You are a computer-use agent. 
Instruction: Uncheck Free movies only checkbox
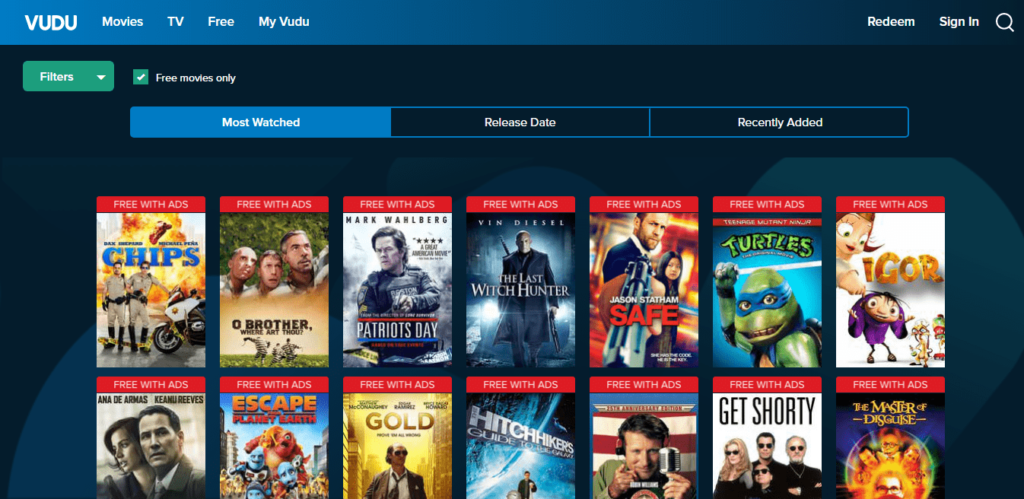(140, 77)
